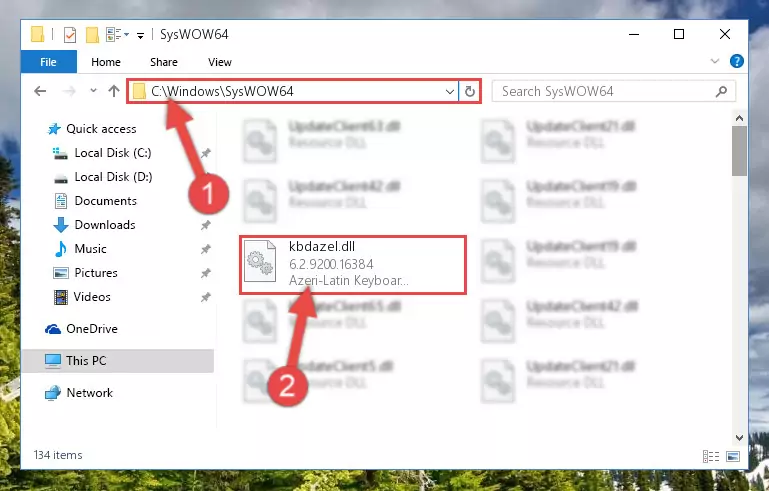
Task: Open Local Disk (D:) in sidebar
Action: [113, 177]
